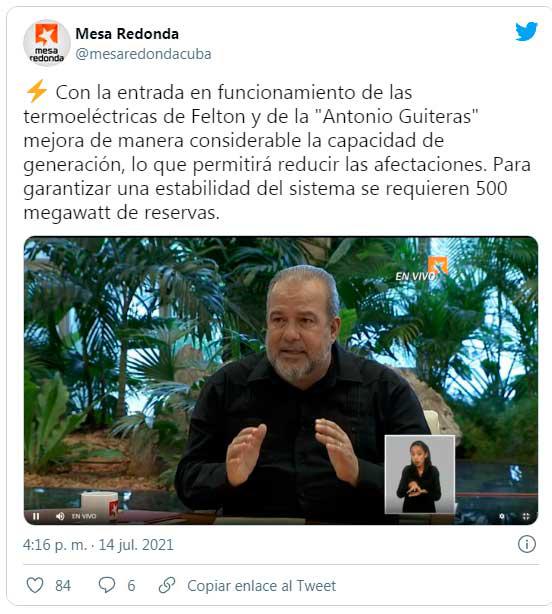
Task: Click the chain link icon
Action: (167, 585)
